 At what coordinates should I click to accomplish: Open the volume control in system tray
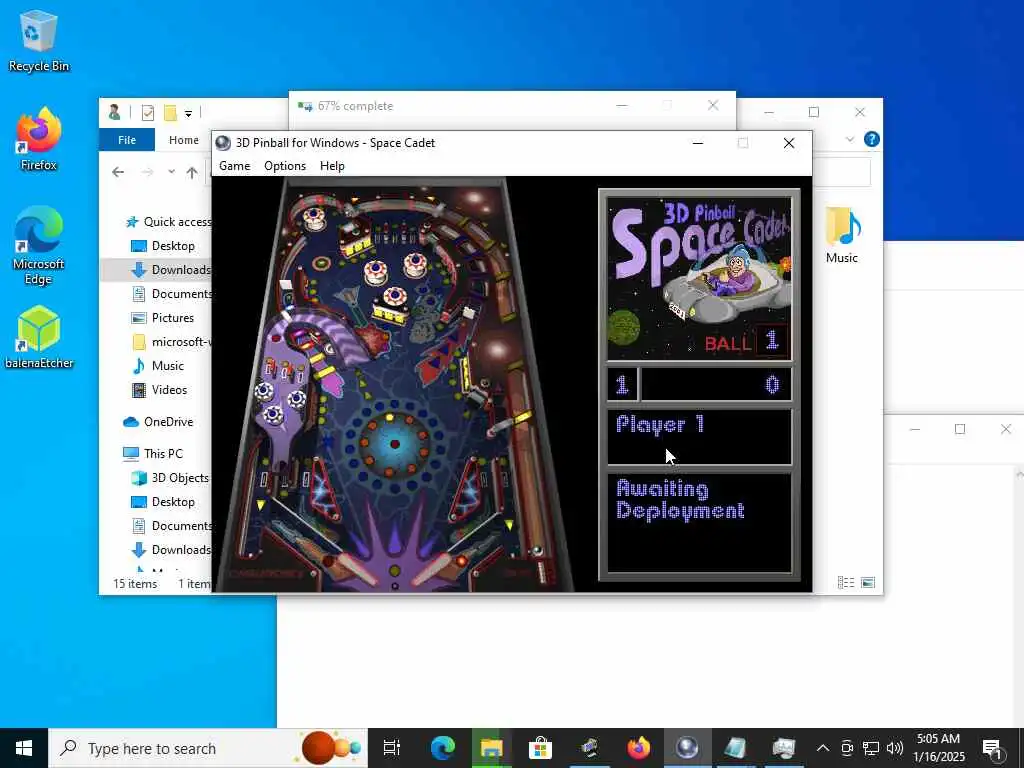coord(895,748)
